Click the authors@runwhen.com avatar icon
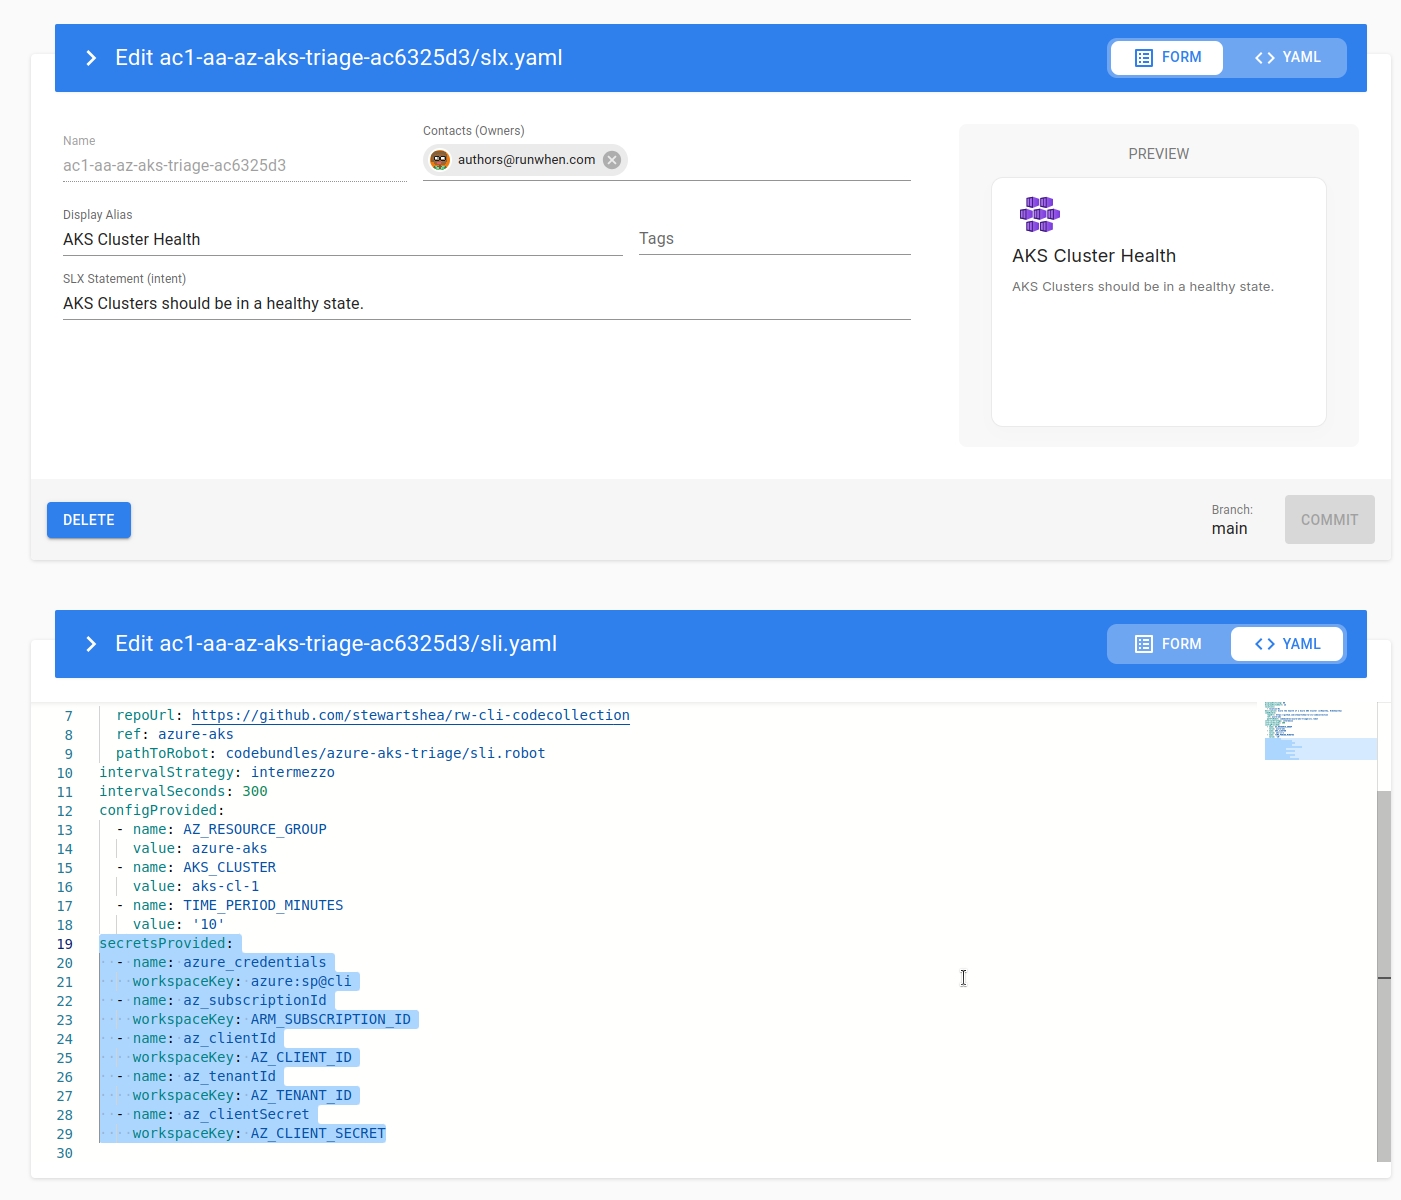The image size is (1401, 1200). coord(440,160)
